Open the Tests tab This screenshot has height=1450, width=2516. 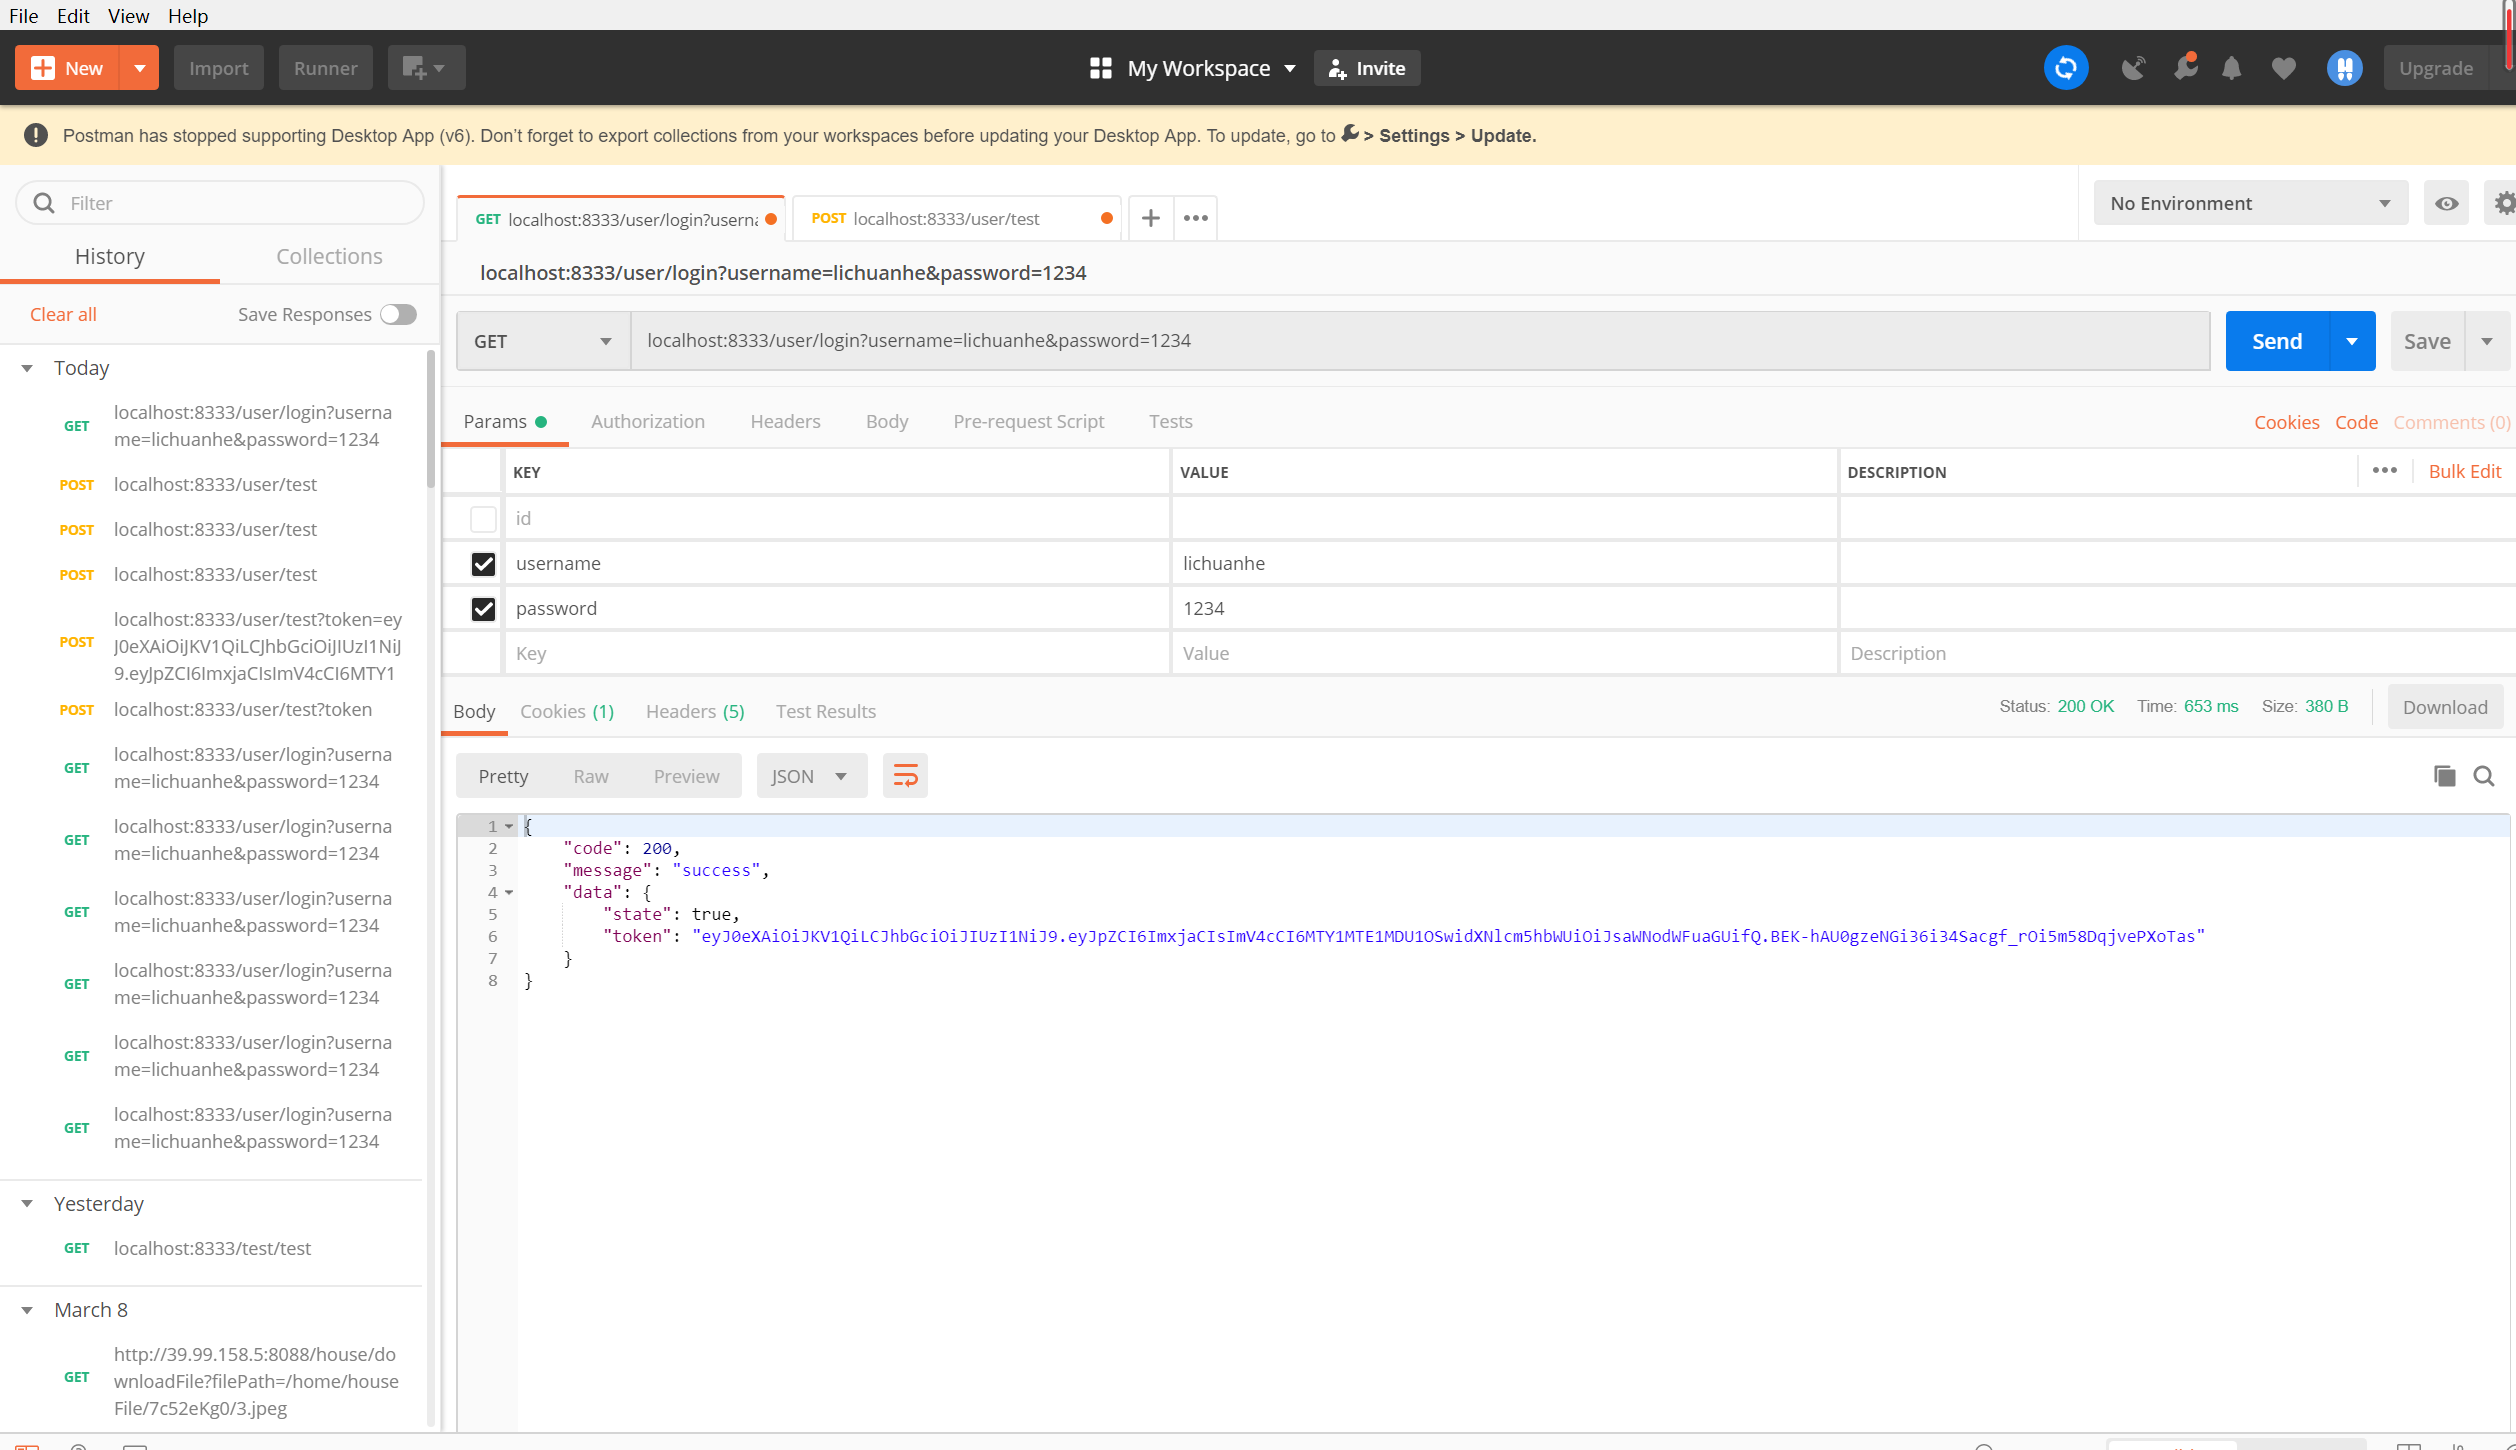click(1170, 421)
